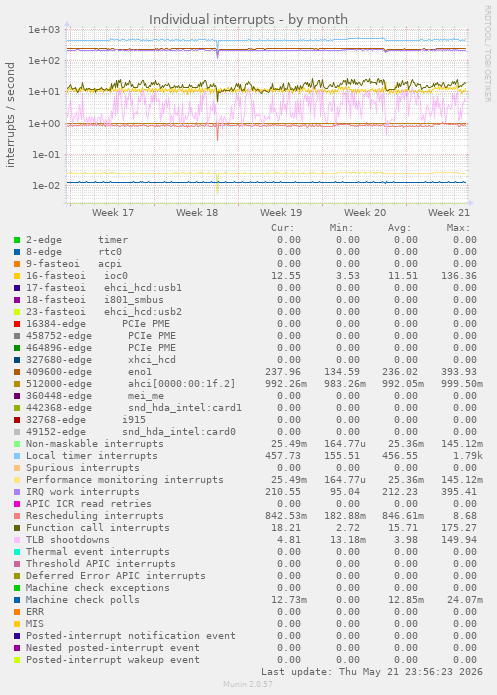Click the IRQ work interrupts purple swatch

(x=17, y=492)
